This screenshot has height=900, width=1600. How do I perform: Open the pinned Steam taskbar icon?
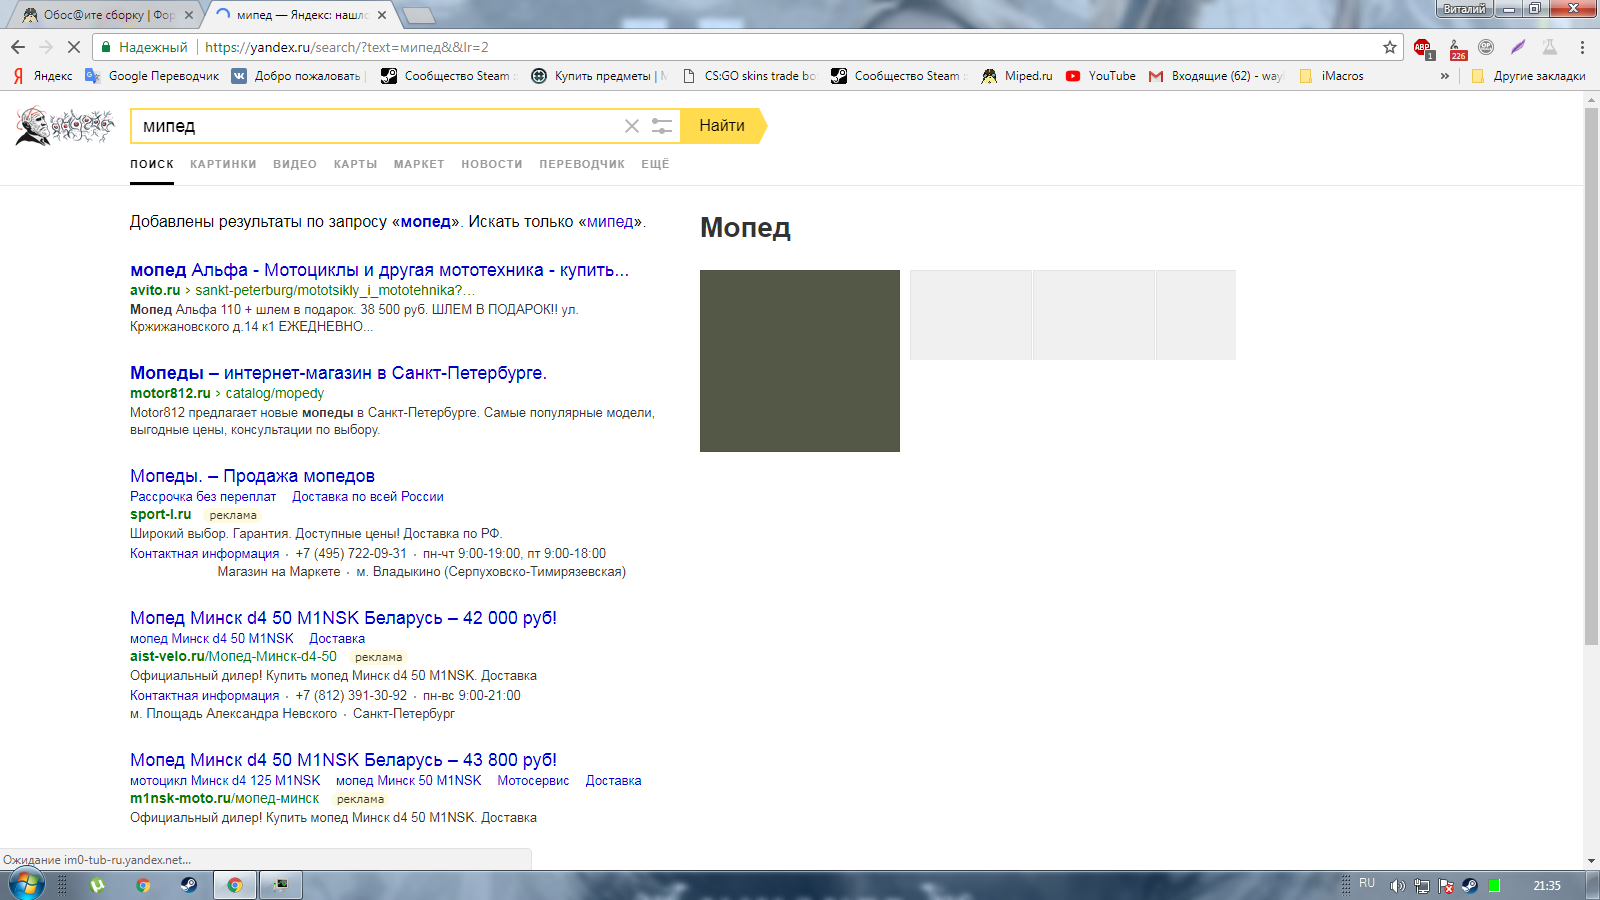(x=188, y=885)
